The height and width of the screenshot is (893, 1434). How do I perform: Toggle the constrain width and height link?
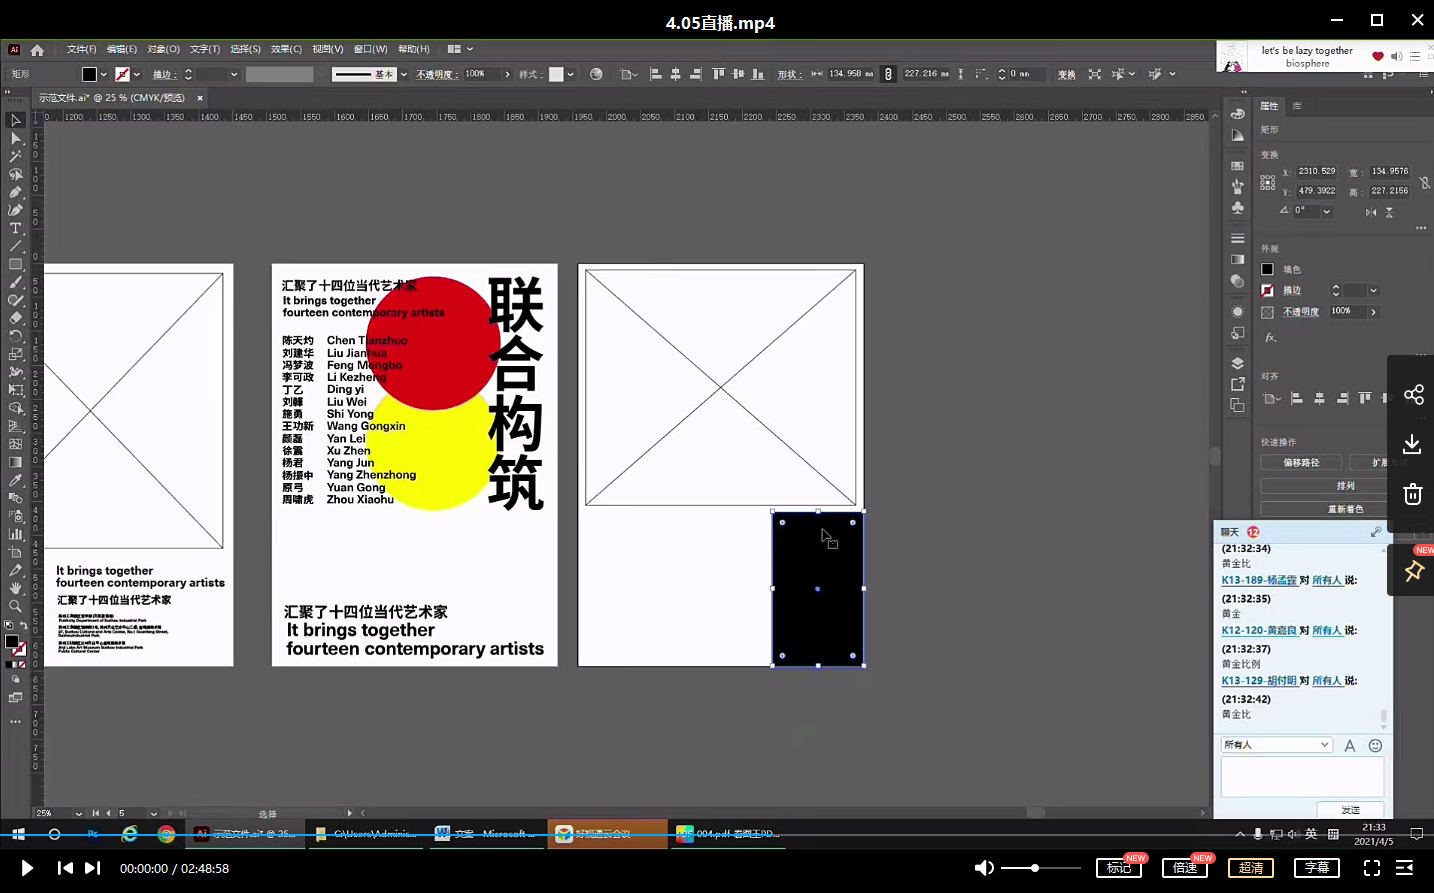coord(1424,183)
